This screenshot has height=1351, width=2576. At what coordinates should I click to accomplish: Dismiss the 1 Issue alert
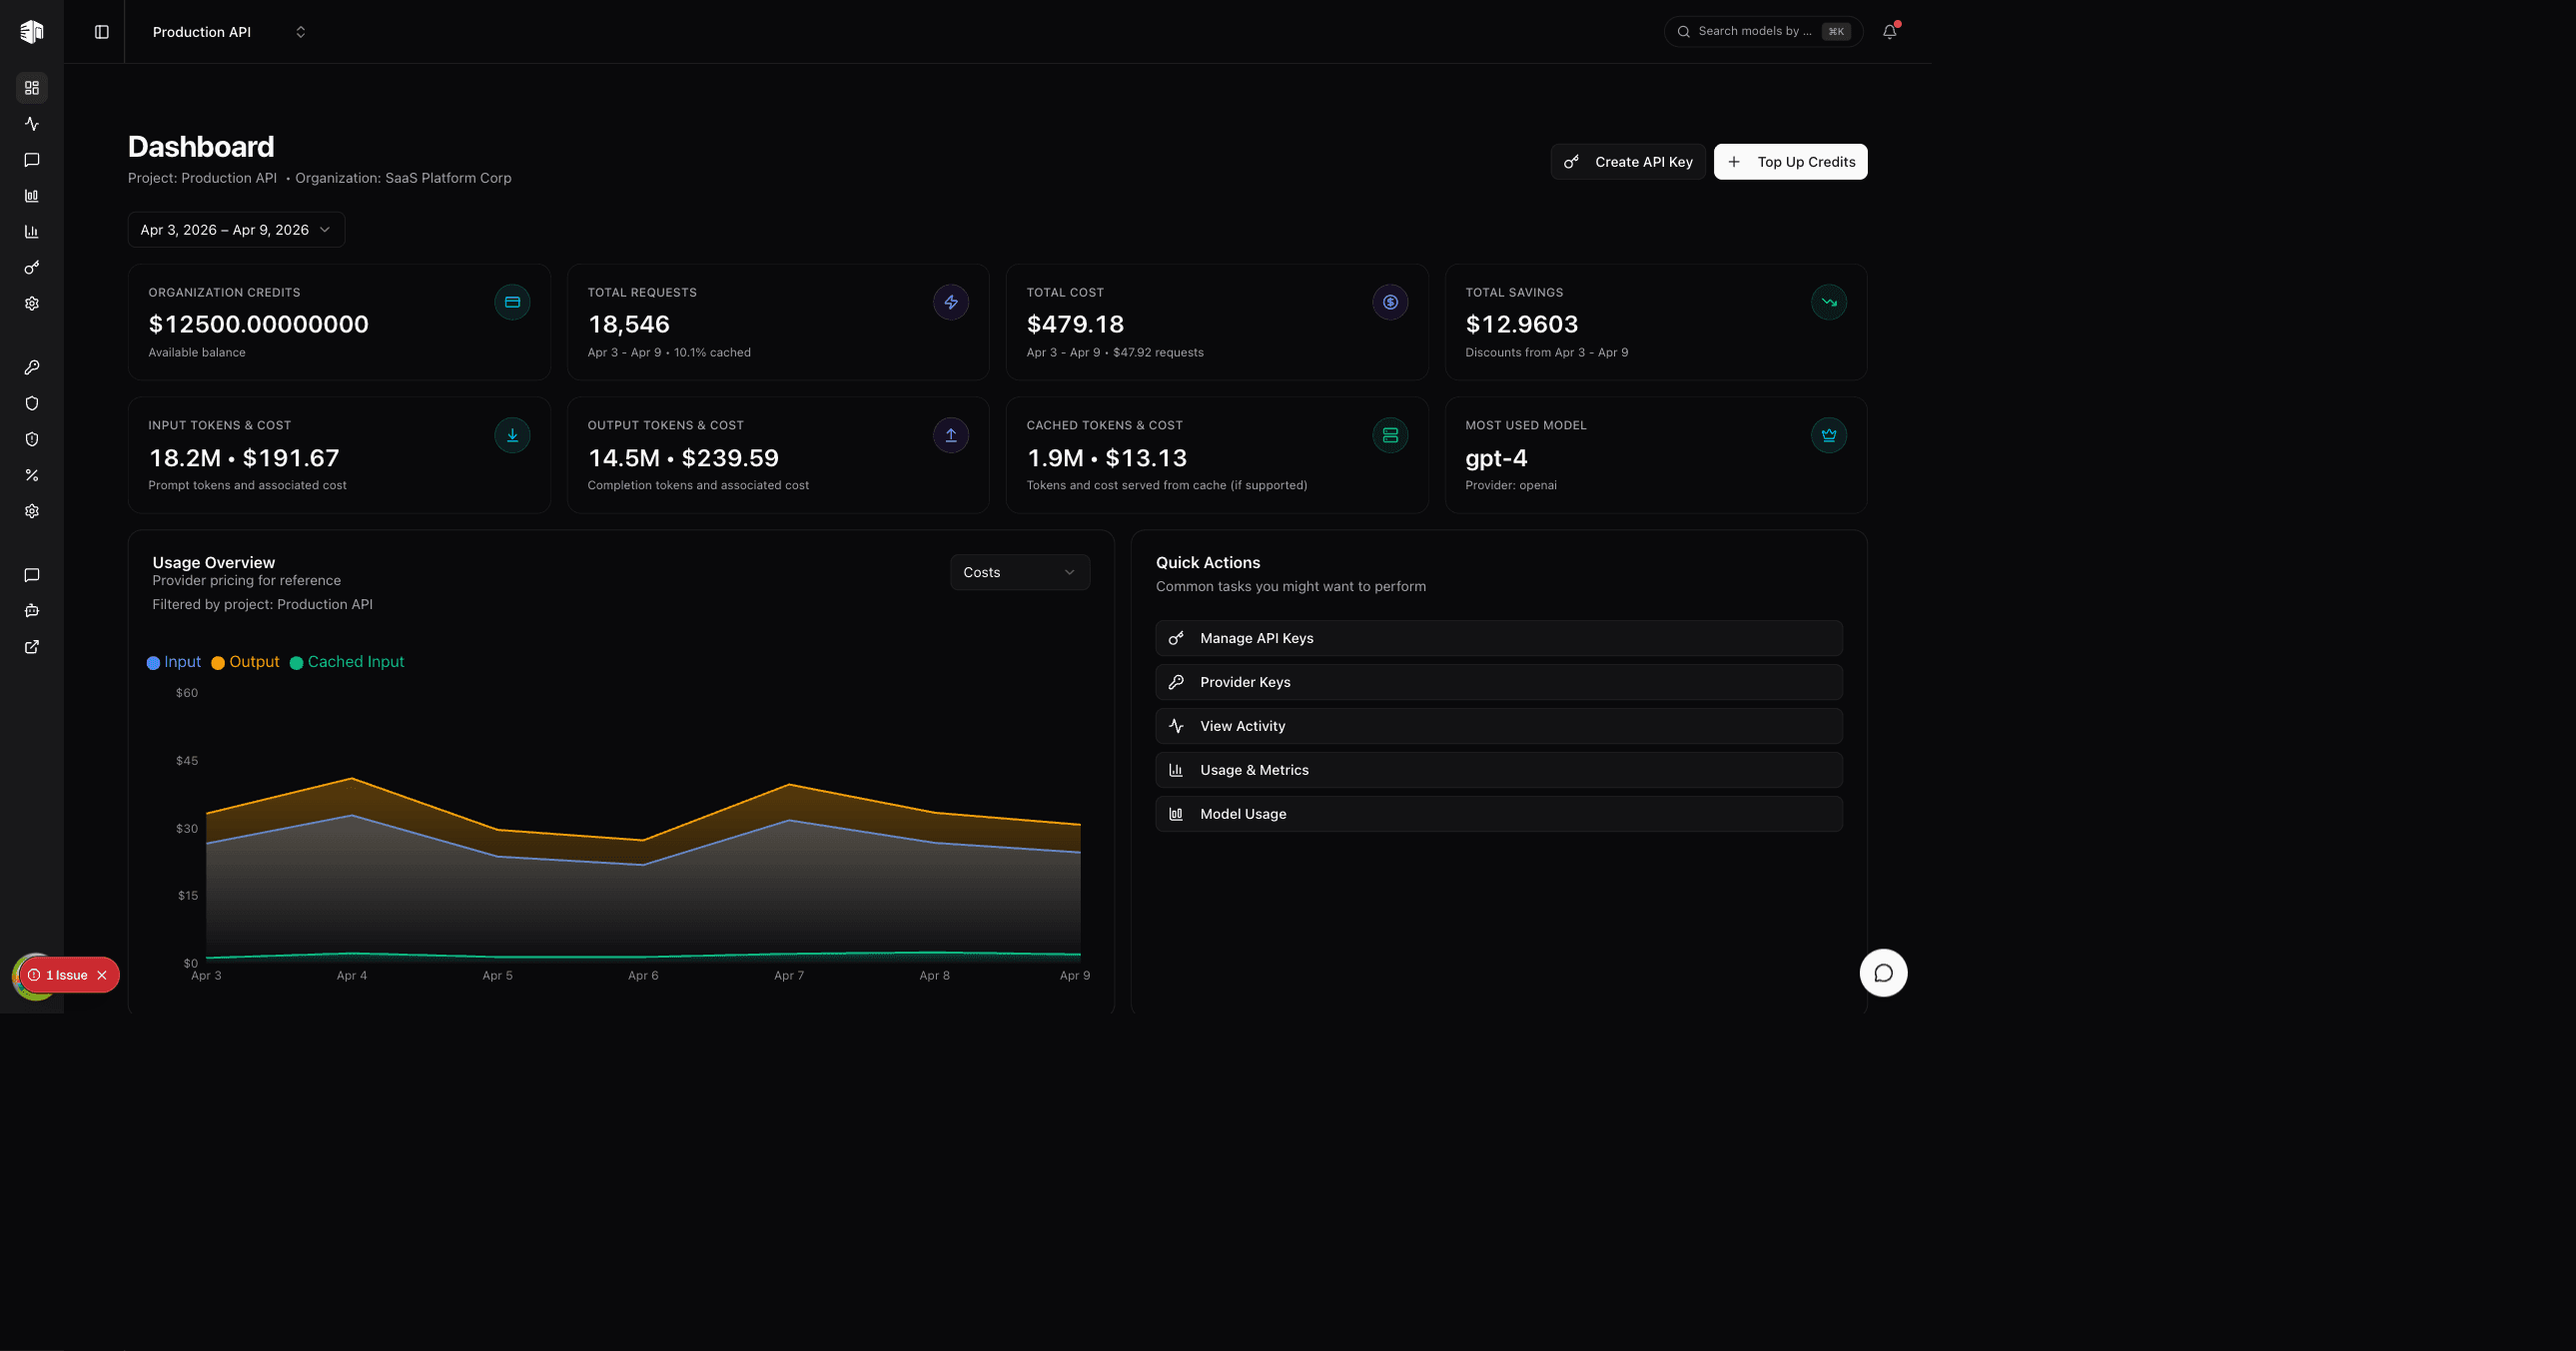100,975
